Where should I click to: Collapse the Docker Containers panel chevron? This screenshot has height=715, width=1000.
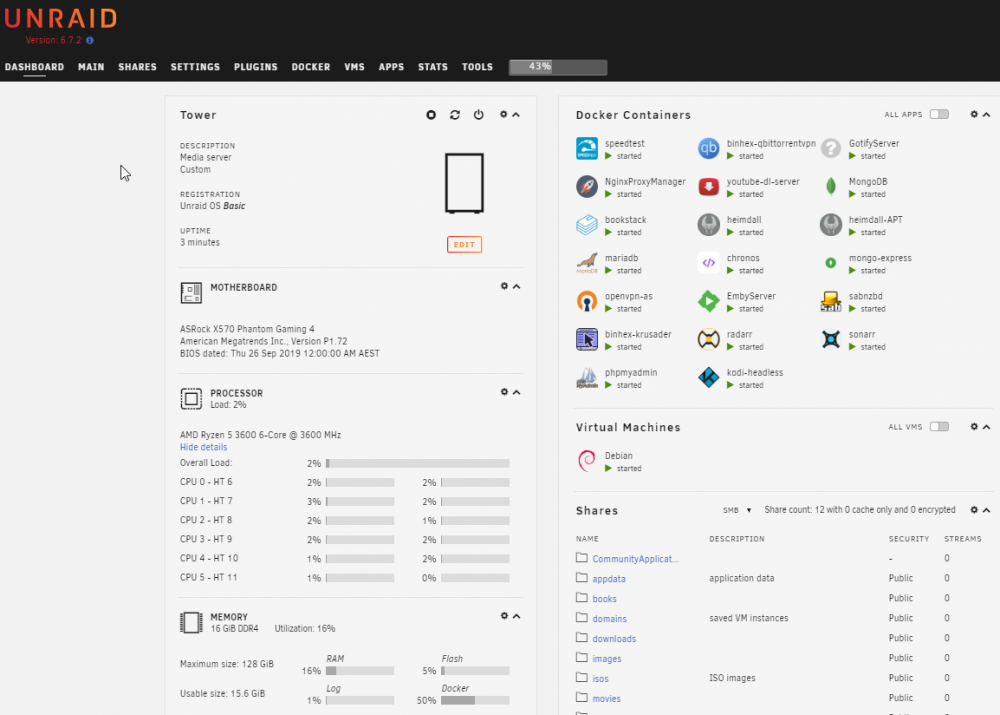[x=987, y=115]
